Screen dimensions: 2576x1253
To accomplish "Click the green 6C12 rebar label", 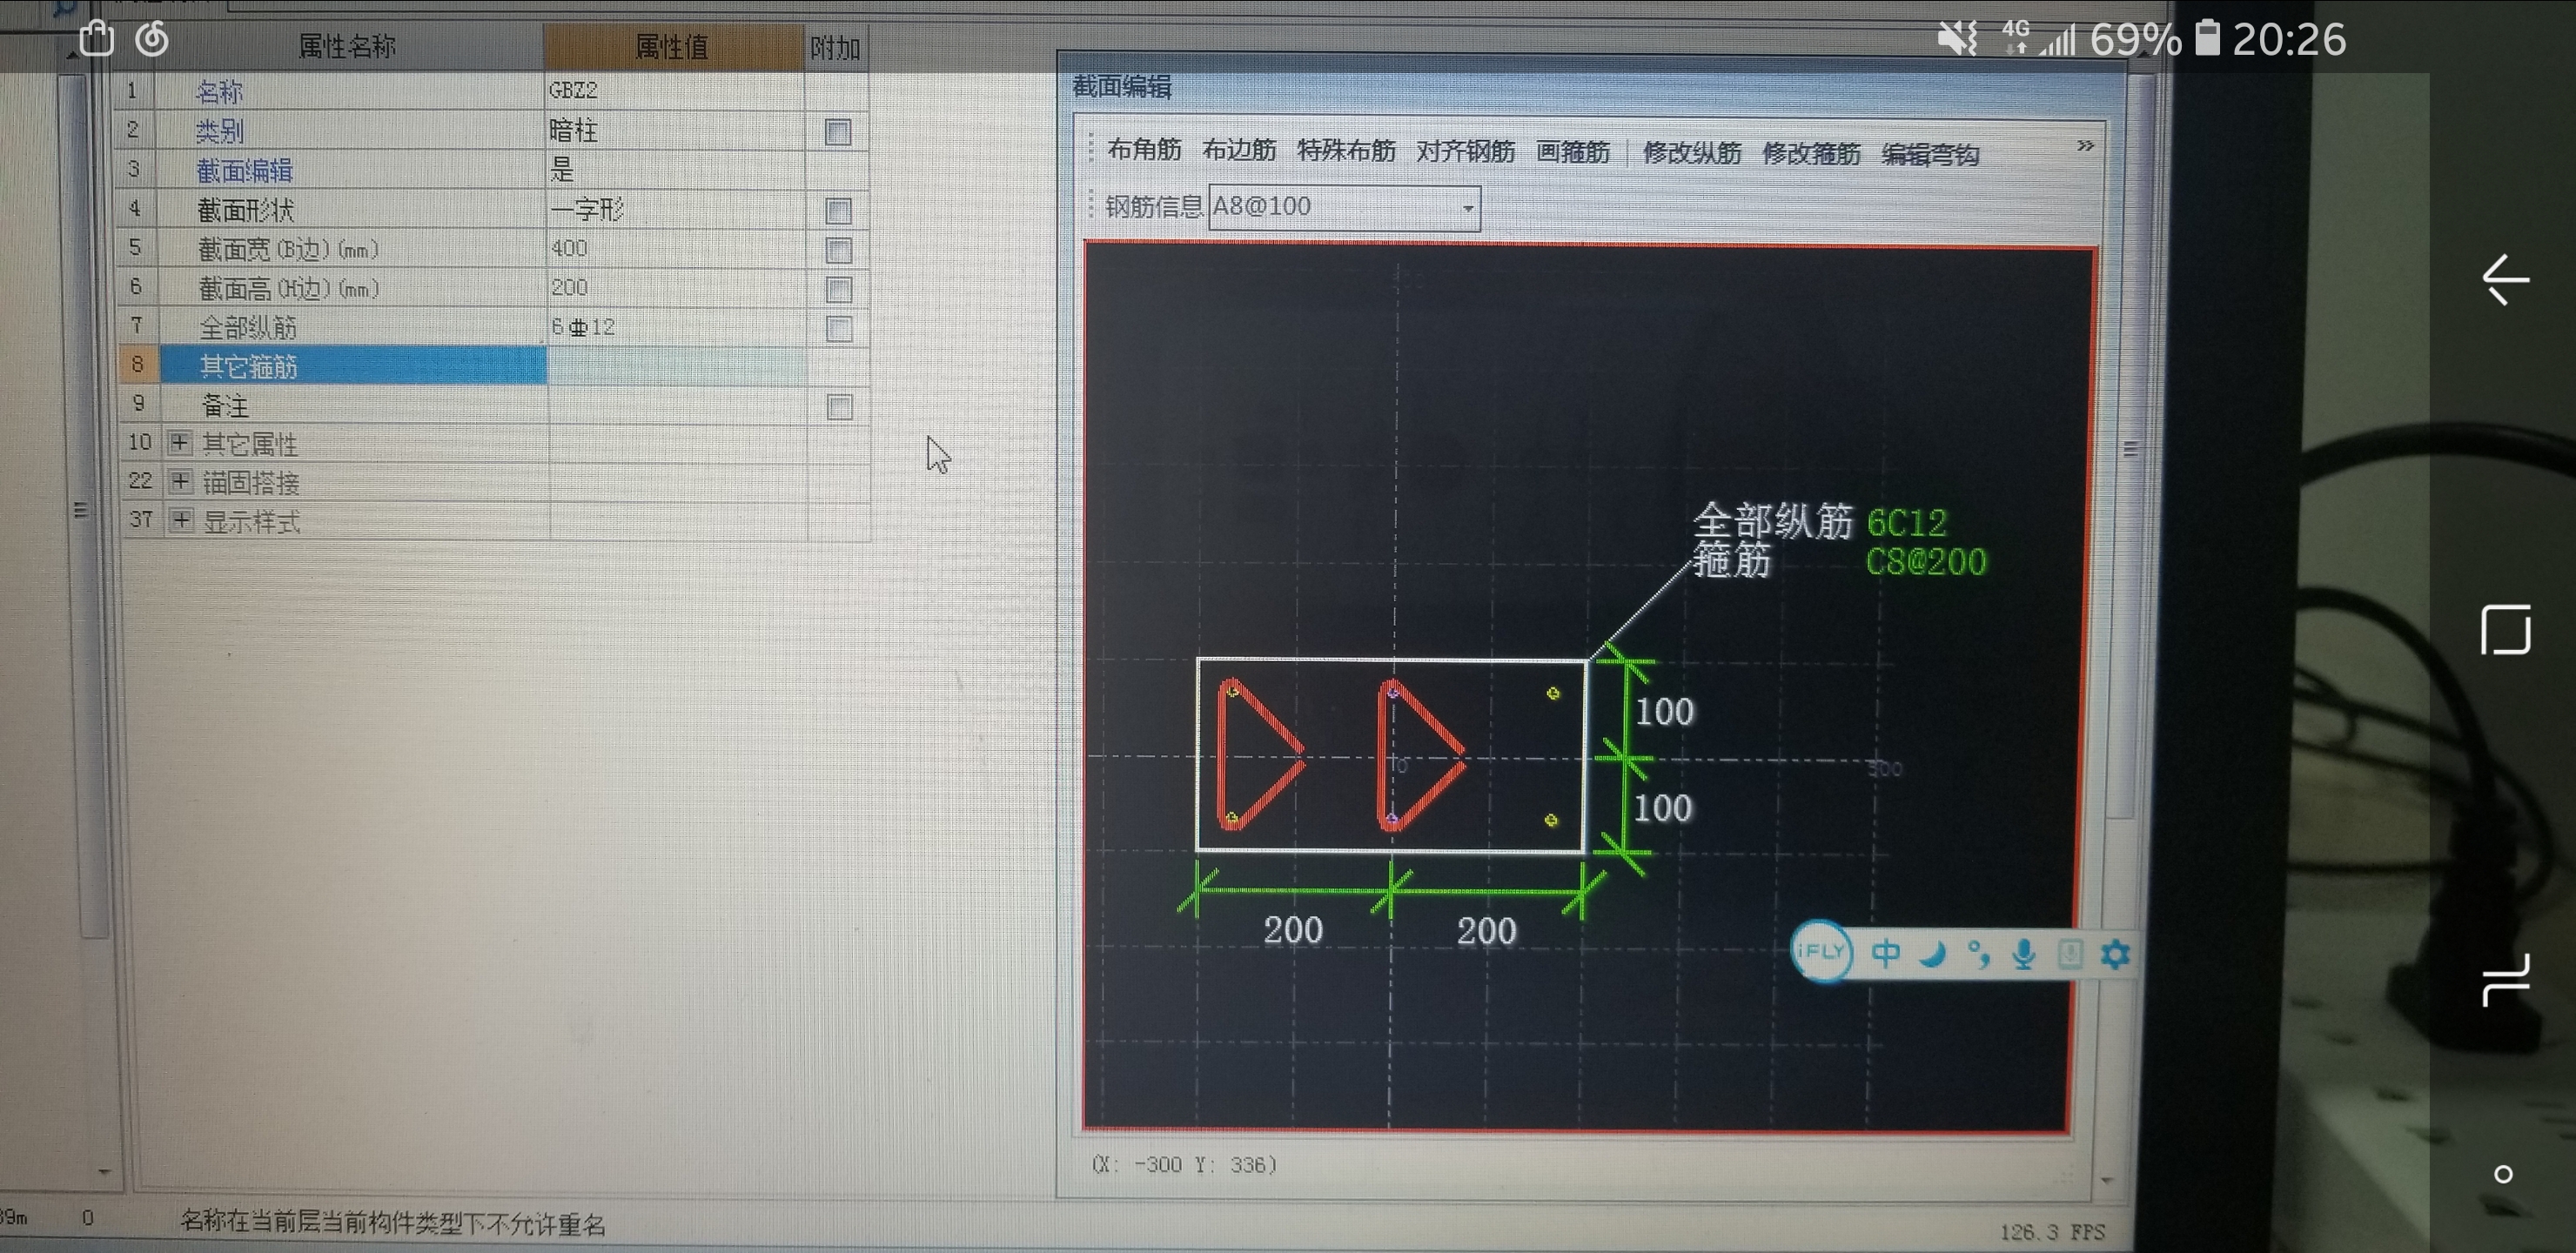I will click(x=1906, y=523).
